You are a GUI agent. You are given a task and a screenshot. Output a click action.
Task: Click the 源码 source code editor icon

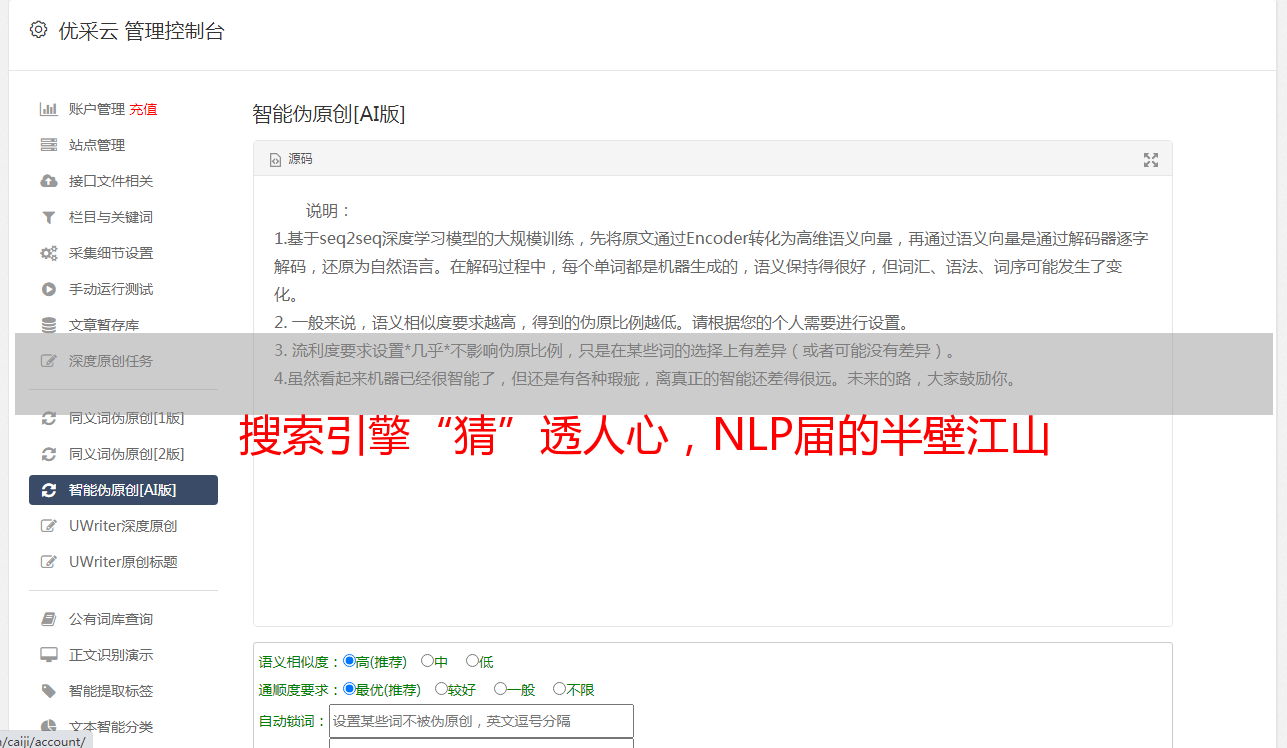tap(275, 160)
